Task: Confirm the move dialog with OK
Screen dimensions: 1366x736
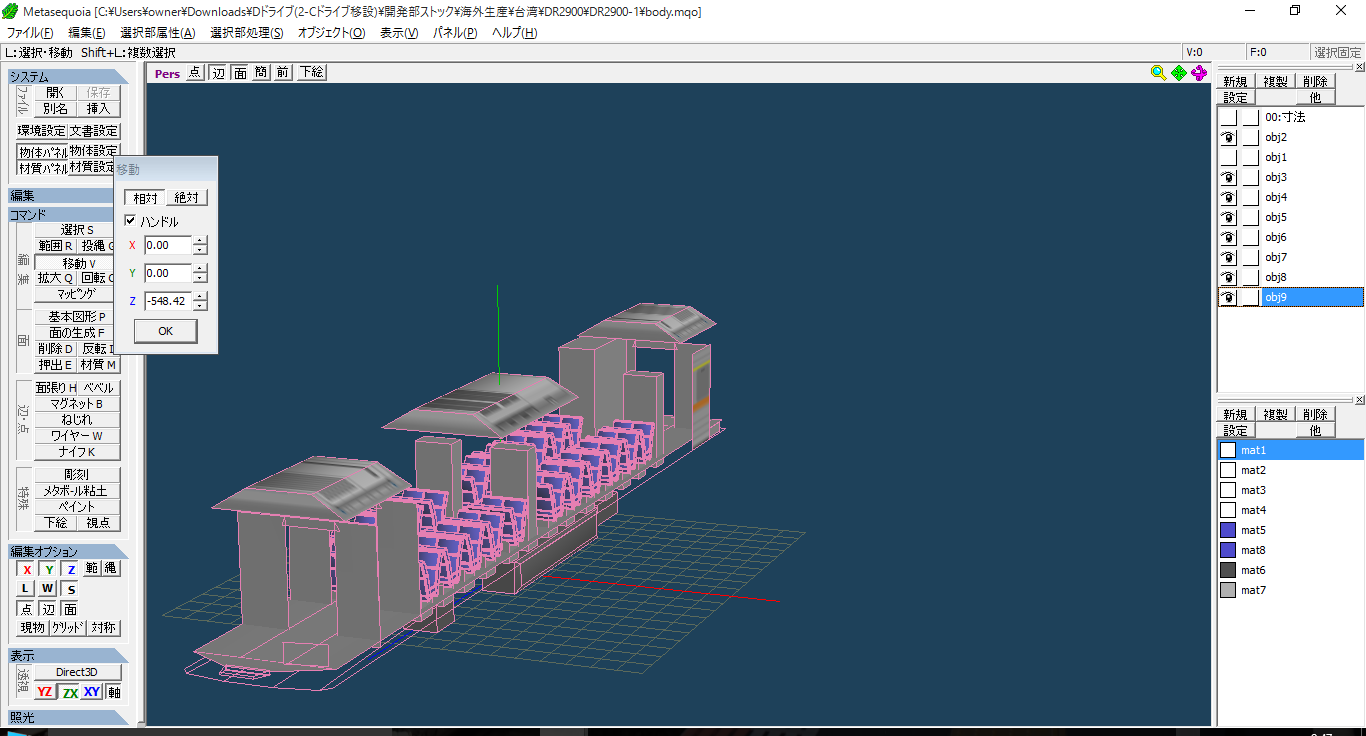Action: tap(166, 331)
